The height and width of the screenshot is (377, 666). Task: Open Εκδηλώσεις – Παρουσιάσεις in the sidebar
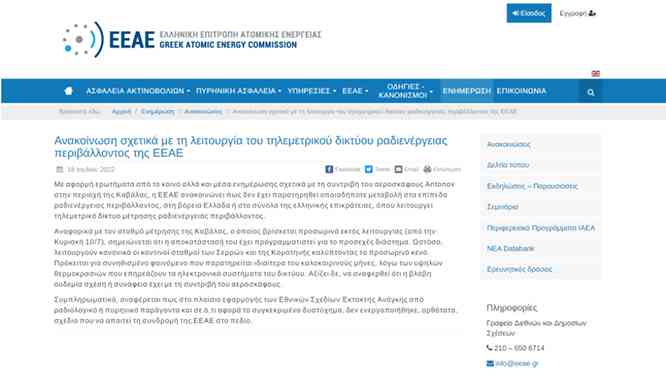[x=532, y=186]
